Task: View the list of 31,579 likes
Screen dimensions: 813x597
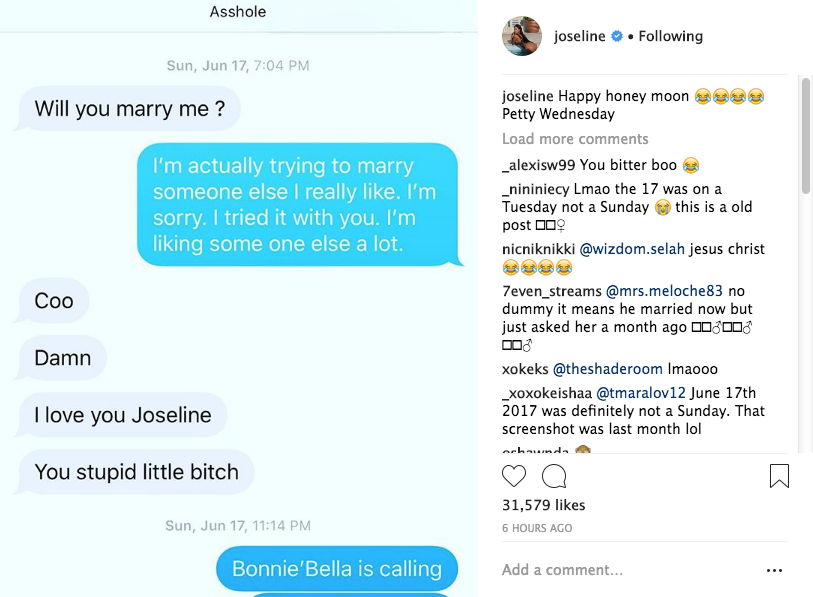Action: (x=544, y=505)
